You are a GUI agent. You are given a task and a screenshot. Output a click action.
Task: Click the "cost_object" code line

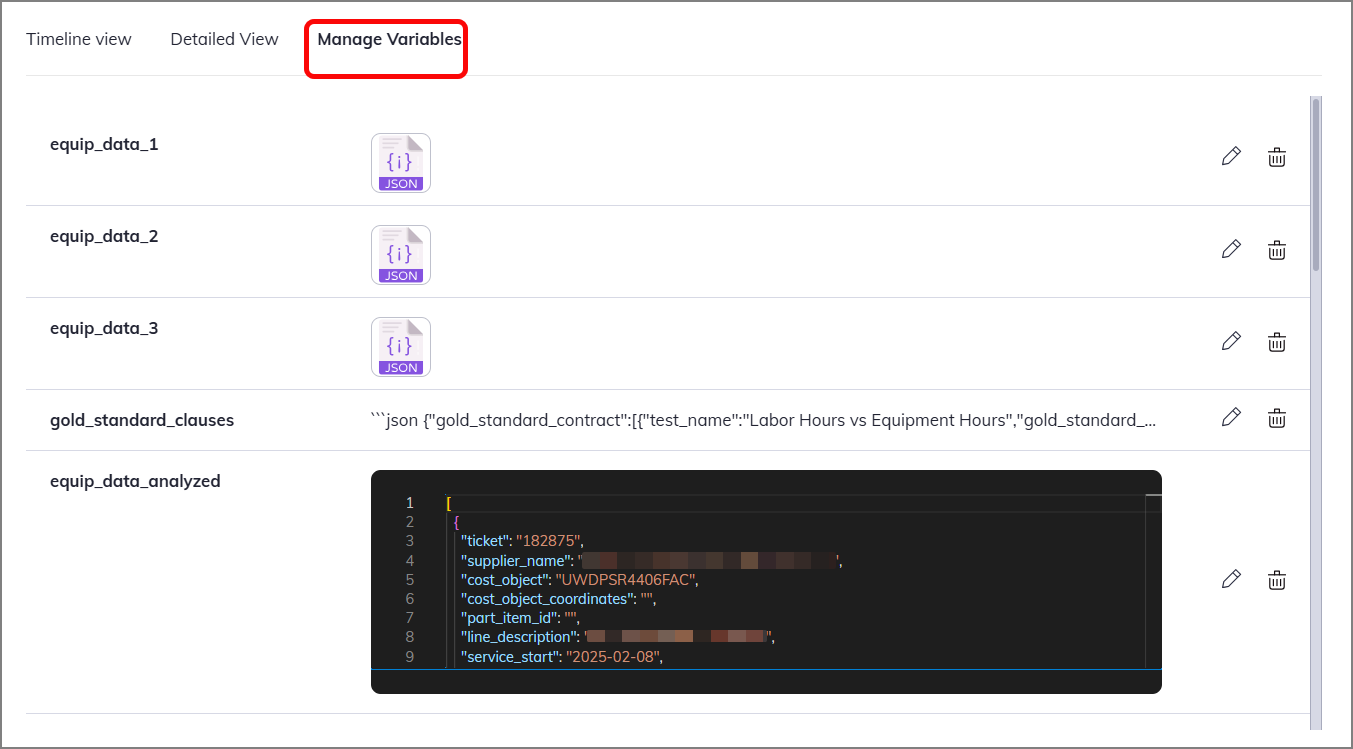[x=579, y=579]
